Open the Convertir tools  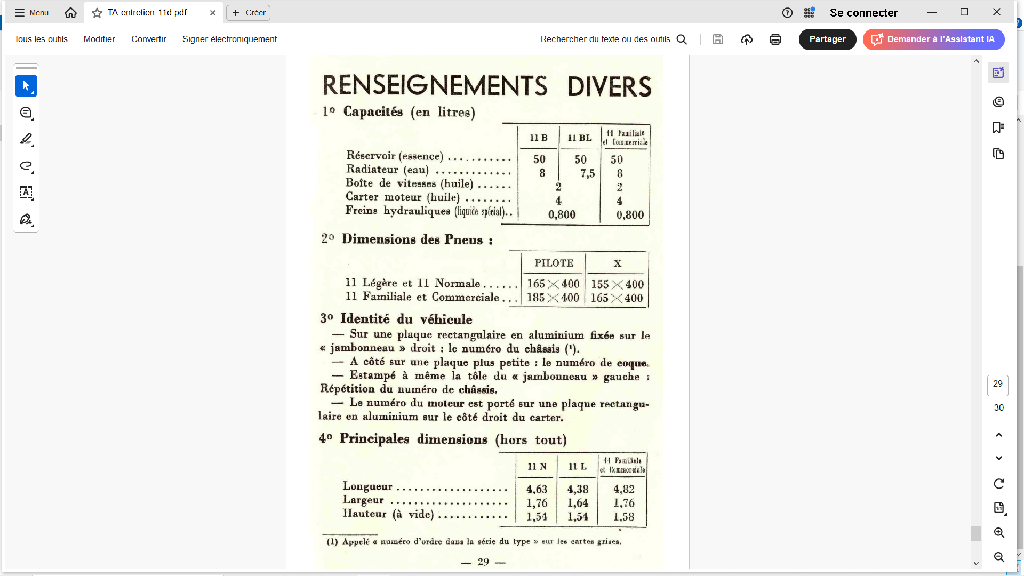click(148, 38)
